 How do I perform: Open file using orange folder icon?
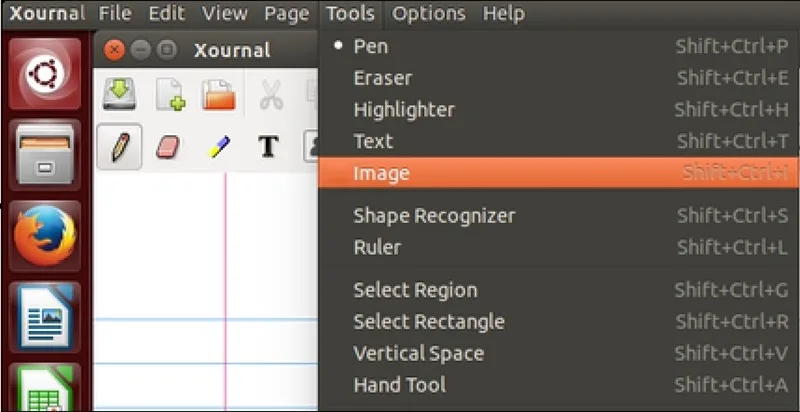(x=218, y=94)
